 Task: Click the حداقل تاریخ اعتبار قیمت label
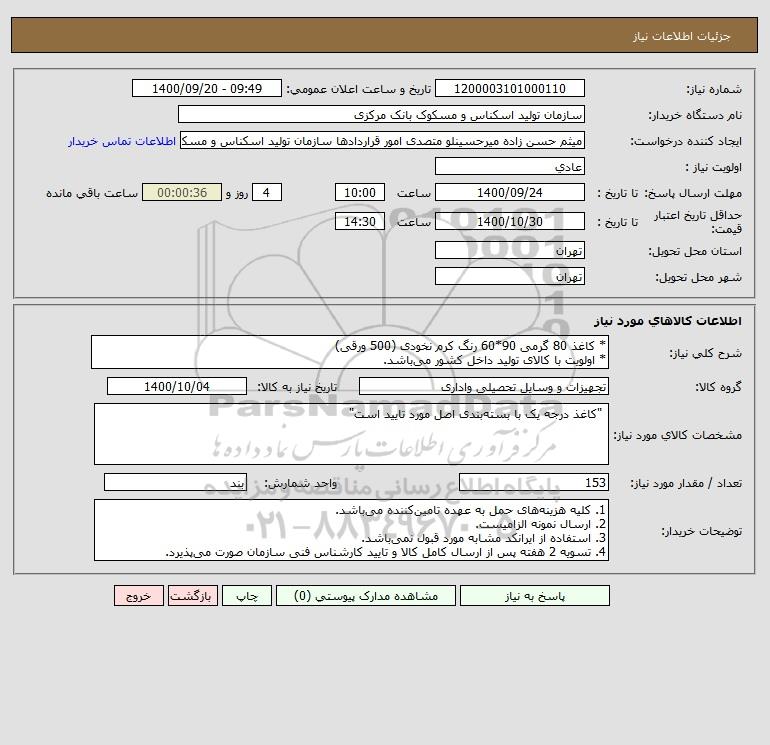click(x=698, y=222)
